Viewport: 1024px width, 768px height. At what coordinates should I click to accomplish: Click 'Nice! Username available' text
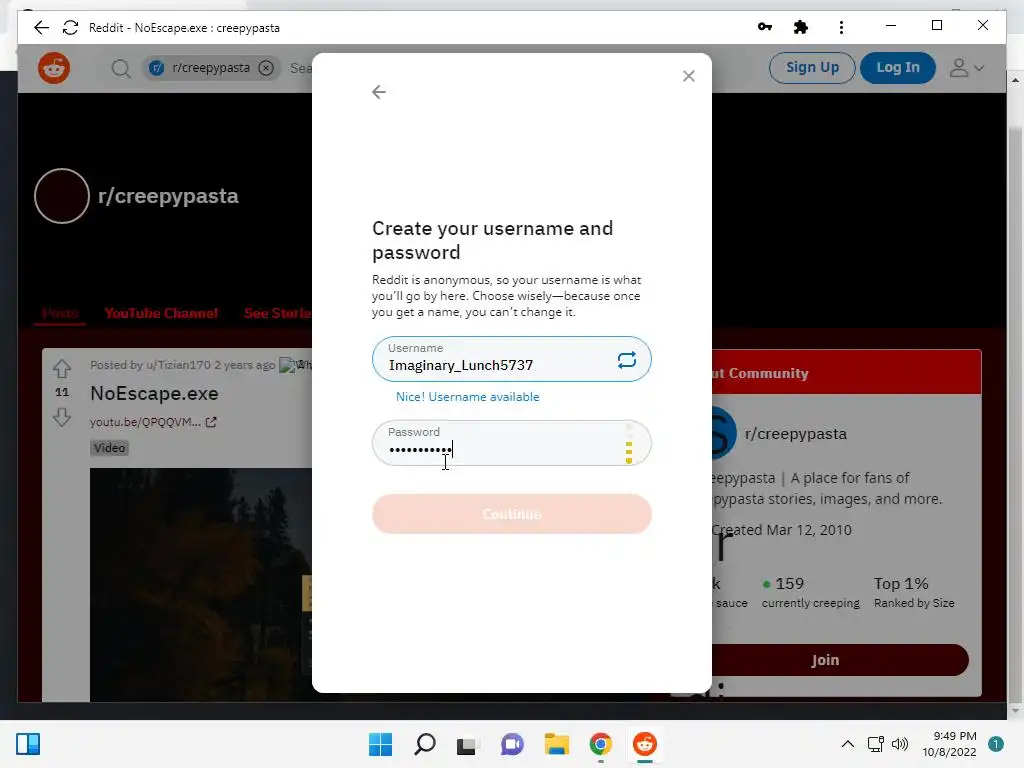coord(468,397)
